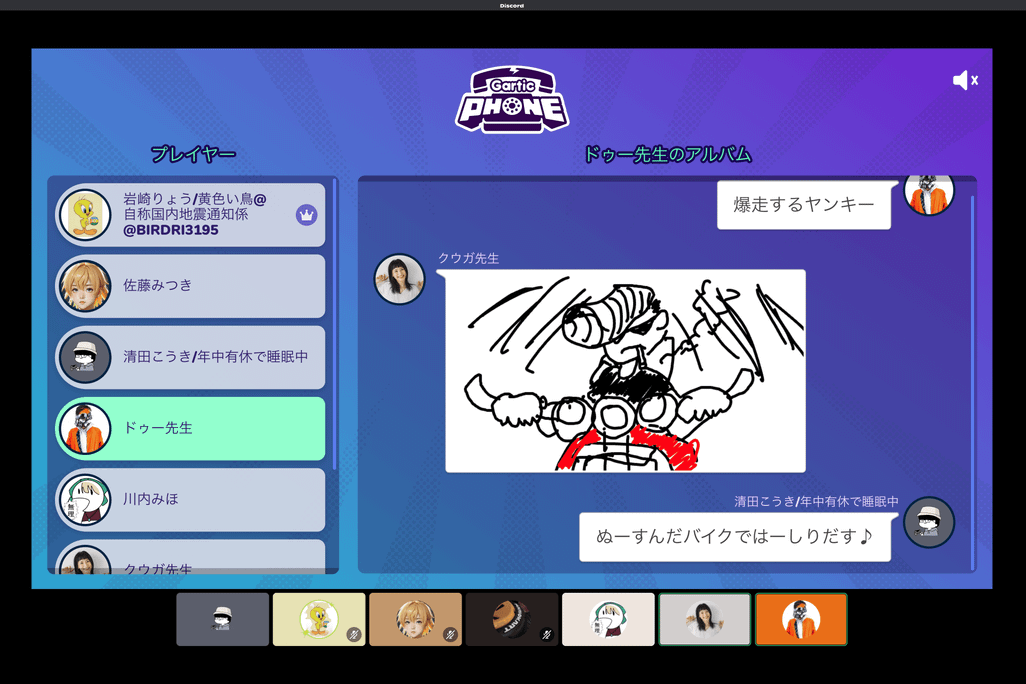Image resolution: width=1026 pixels, height=684 pixels.
Task: Click the 清田こうき/年中有休で睡眠中 label in album
Action: [x=816, y=501]
